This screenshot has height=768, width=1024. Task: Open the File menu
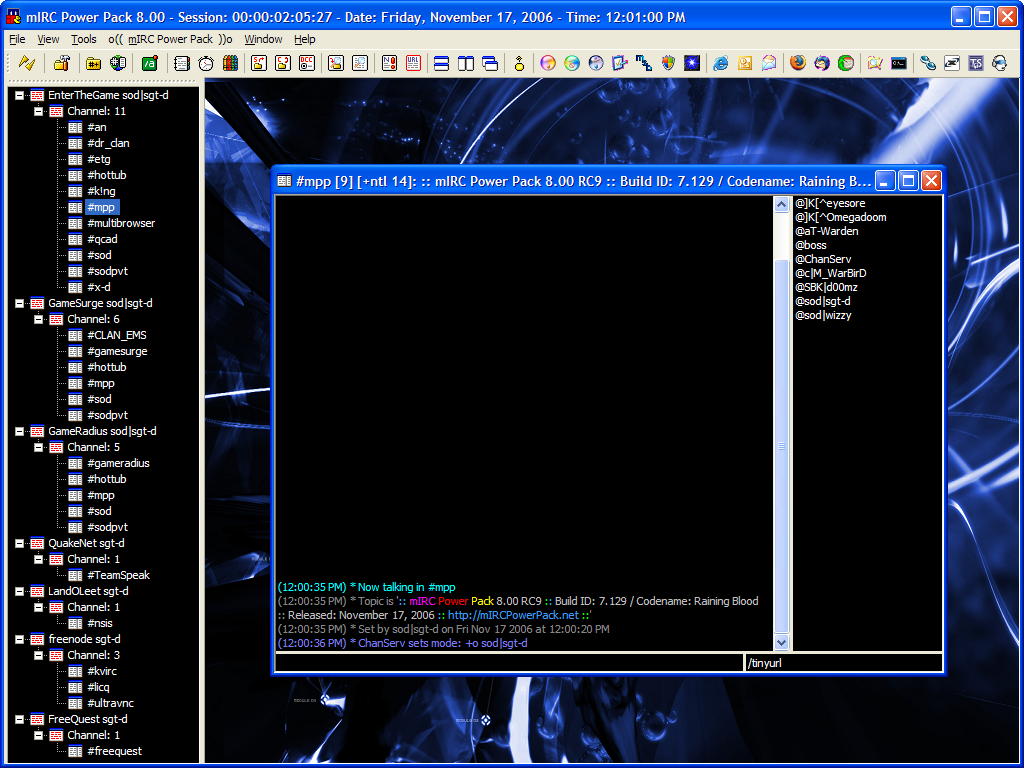point(17,39)
